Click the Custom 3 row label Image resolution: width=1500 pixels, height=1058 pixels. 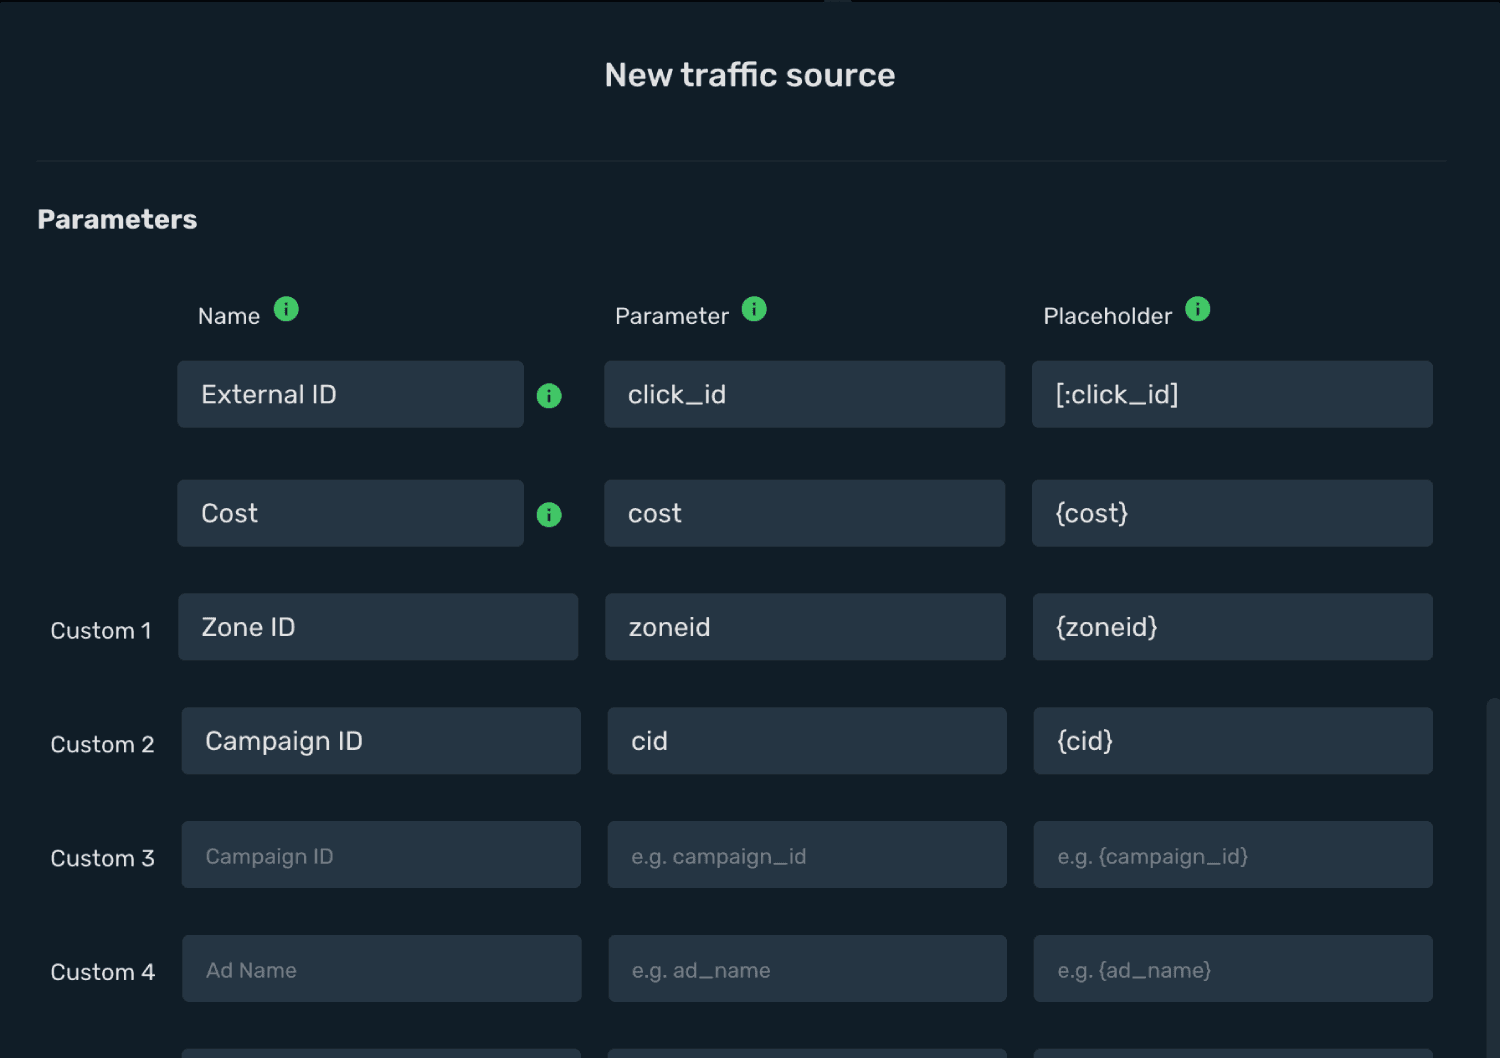pos(102,859)
